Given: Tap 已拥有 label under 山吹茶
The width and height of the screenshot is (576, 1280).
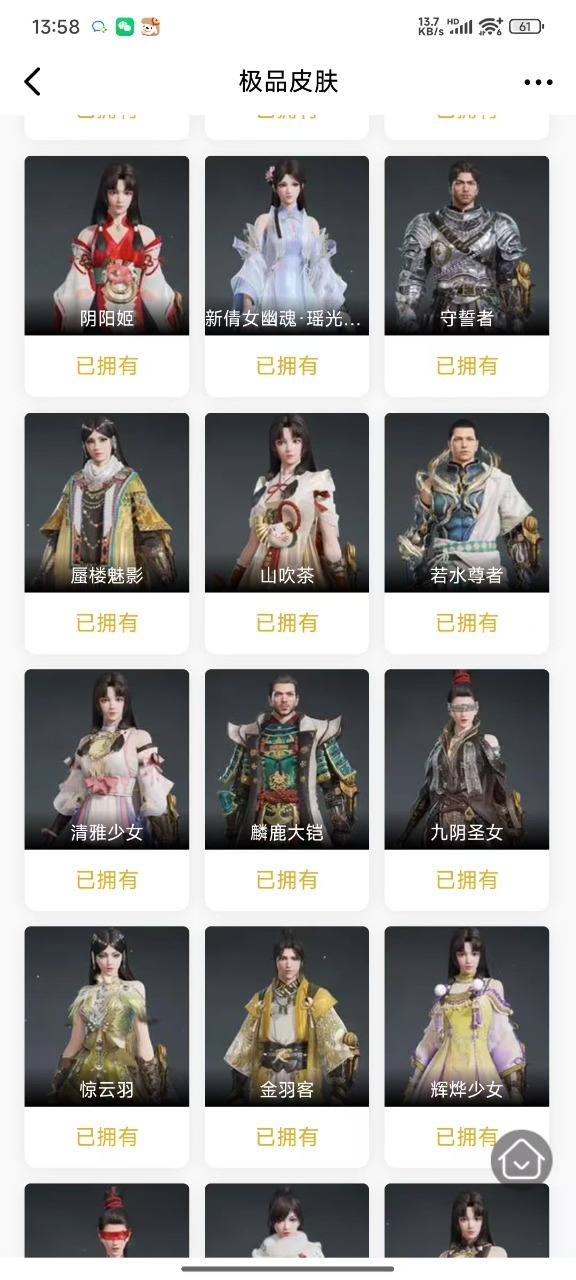Looking at the screenshot, I should pos(287,623).
